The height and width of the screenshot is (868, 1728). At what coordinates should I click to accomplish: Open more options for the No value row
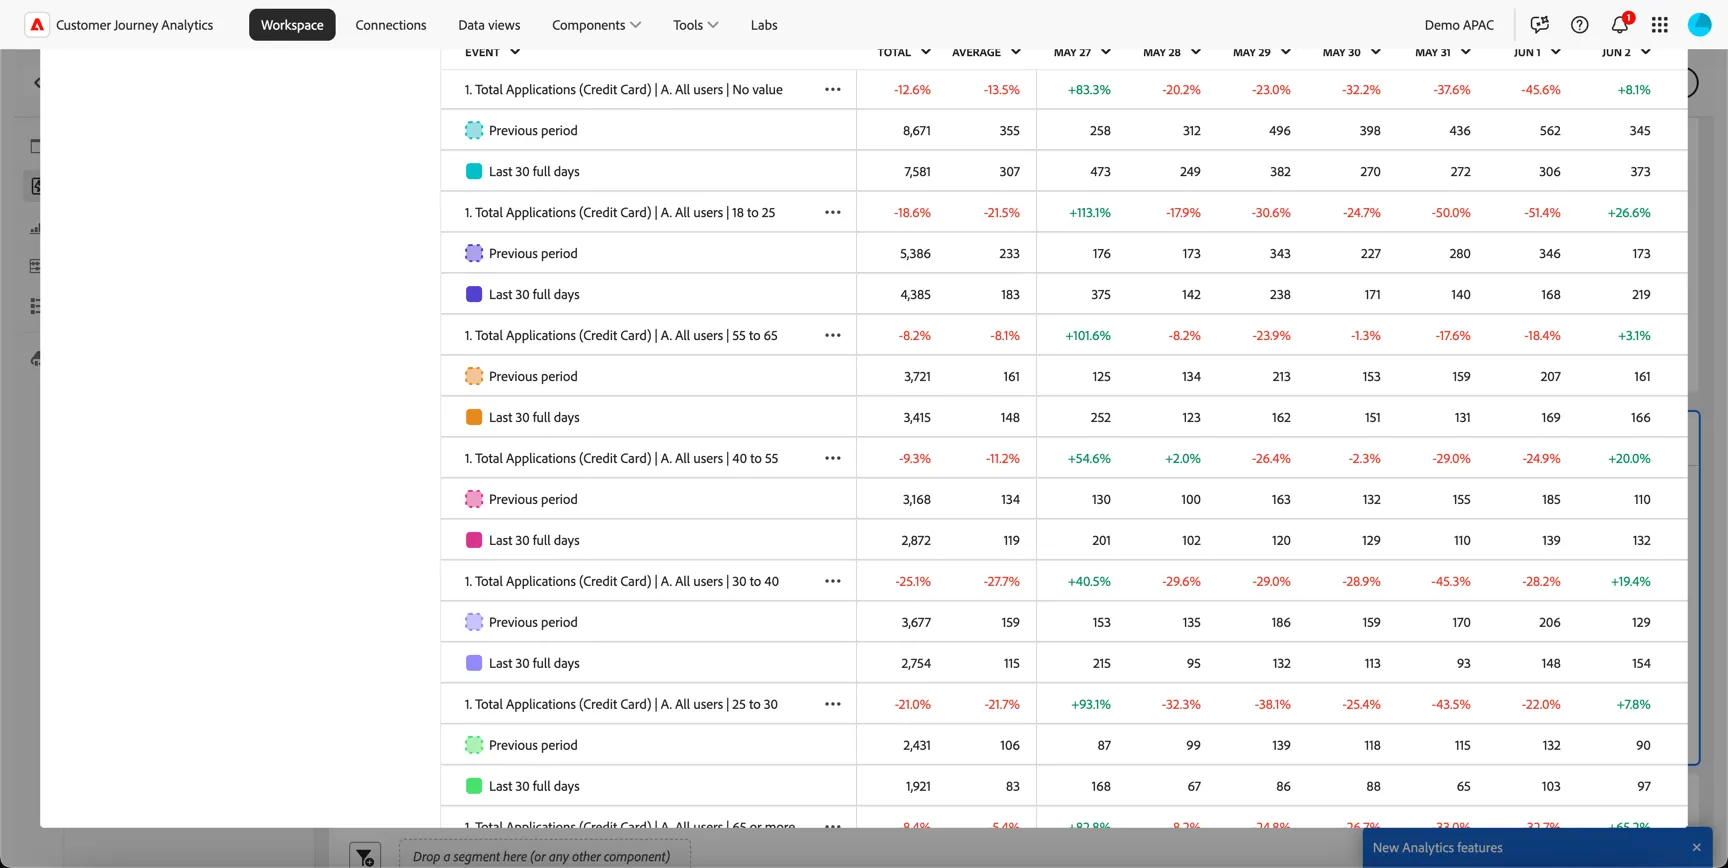click(832, 90)
